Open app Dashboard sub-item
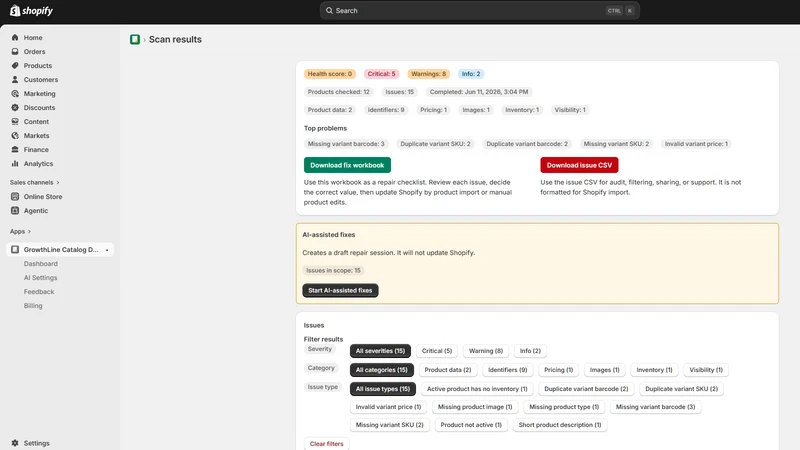Image resolution: width=800 pixels, height=450 pixels. [41, 264]
